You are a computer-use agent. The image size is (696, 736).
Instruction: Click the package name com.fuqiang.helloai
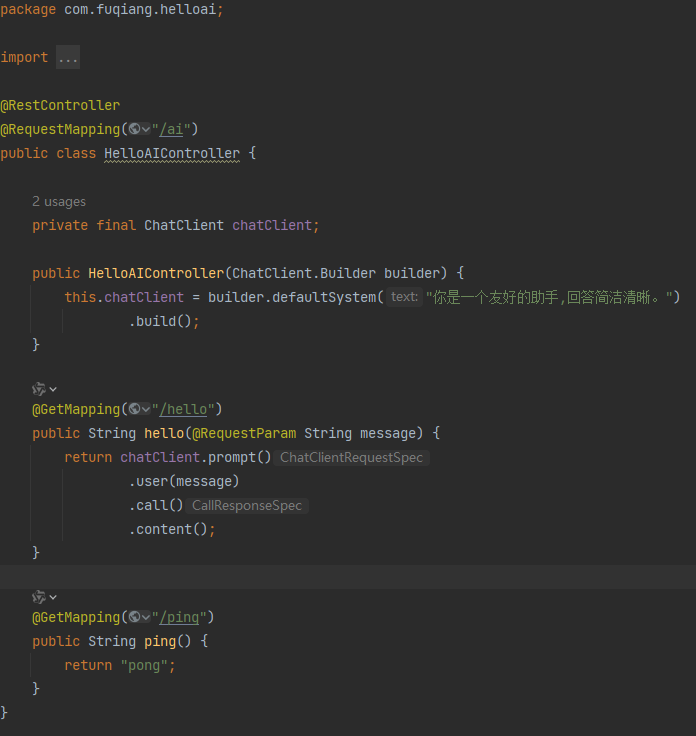[x=140, y=9]
